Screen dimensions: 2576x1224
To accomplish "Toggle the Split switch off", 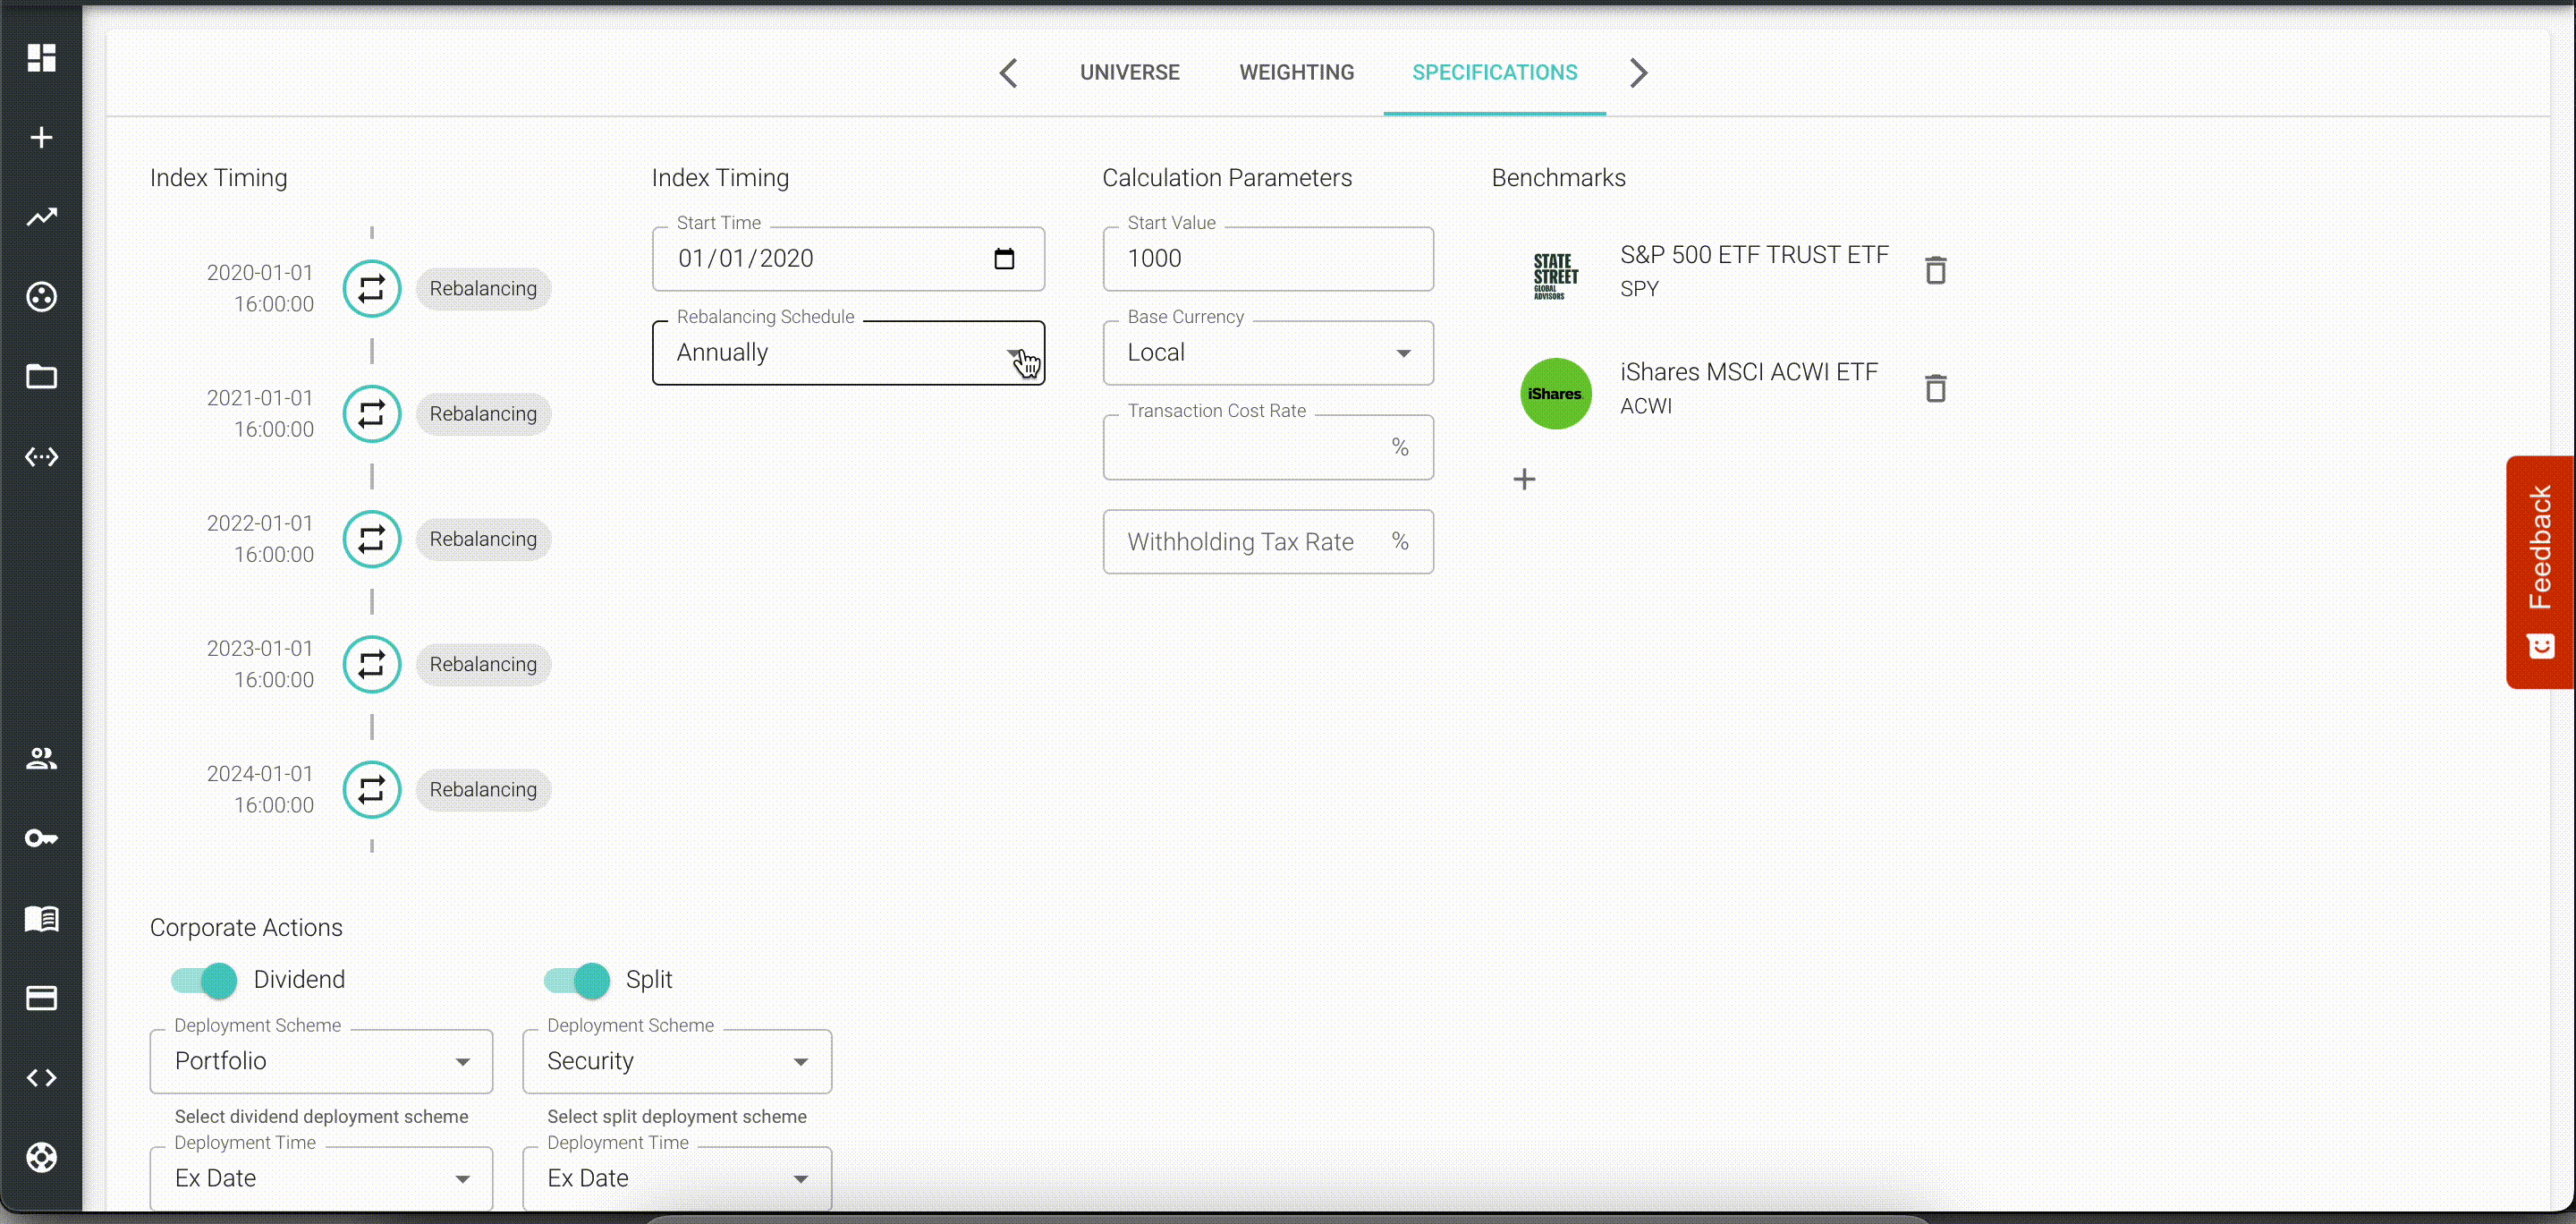I will [576, 980].
